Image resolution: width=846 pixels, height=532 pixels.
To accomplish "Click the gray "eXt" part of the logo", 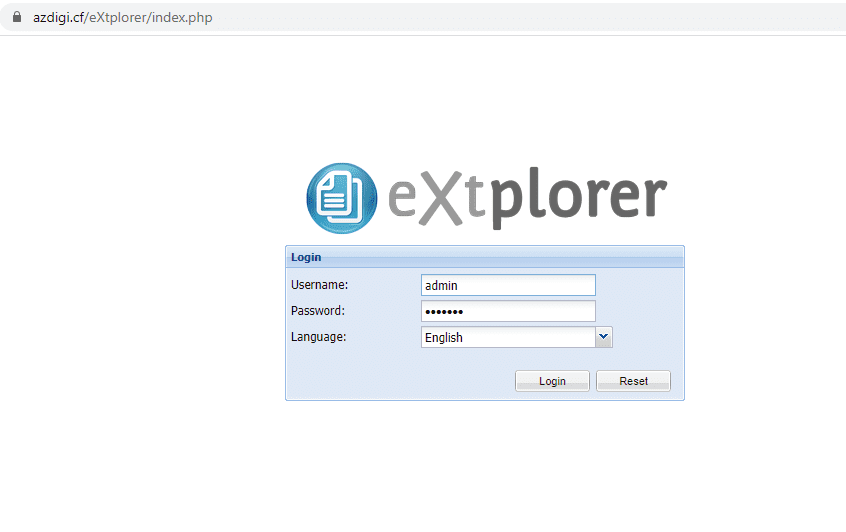I will tap(438, 198).
